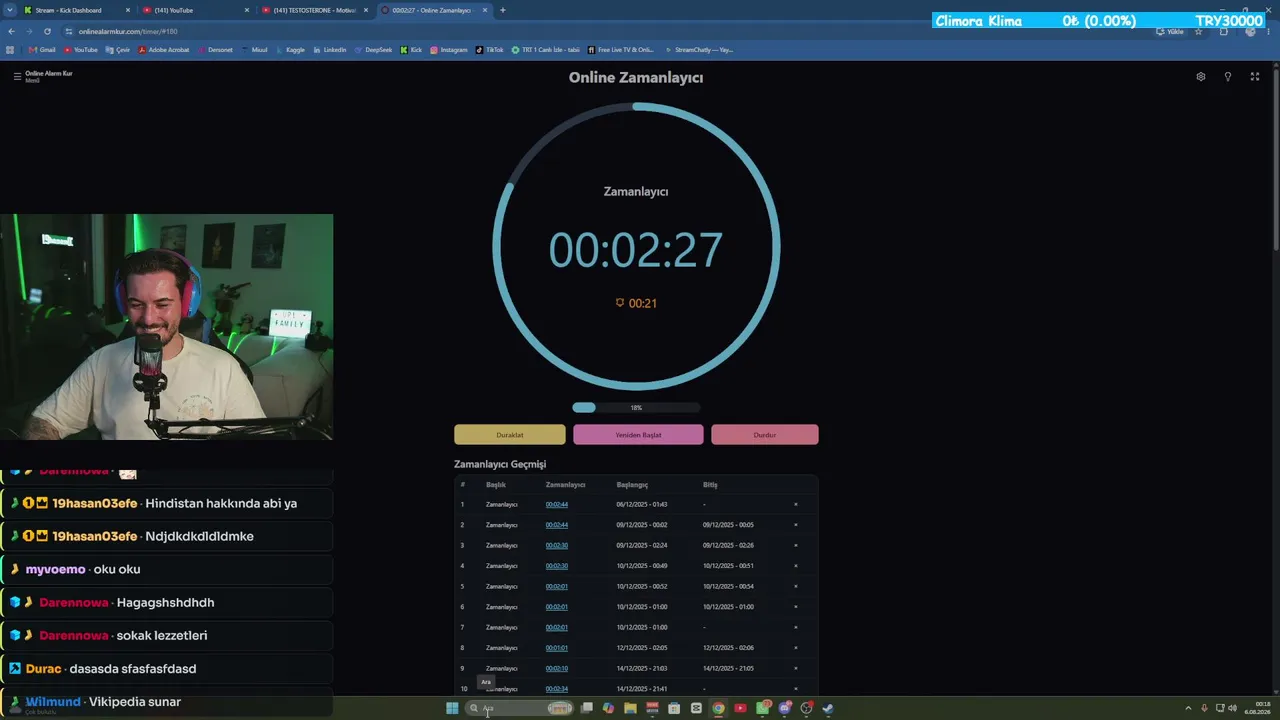Switch to the TESTOSTERONE Motivat tab
This screenshot has height=720, width=1280.
pyautogui.click(x=314, y=10)
